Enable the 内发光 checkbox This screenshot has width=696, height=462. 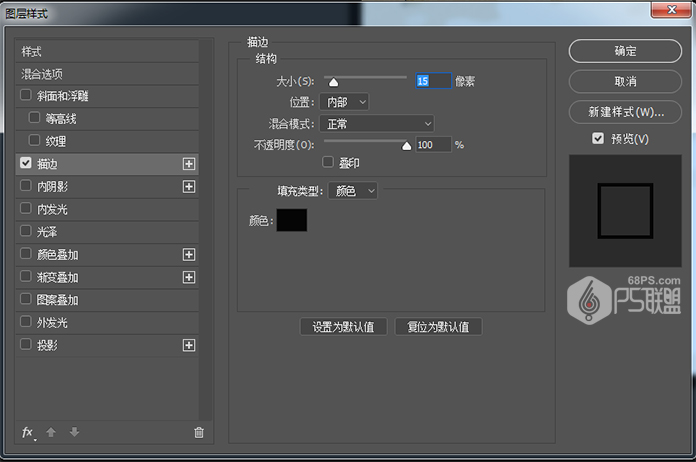[26, 208]
